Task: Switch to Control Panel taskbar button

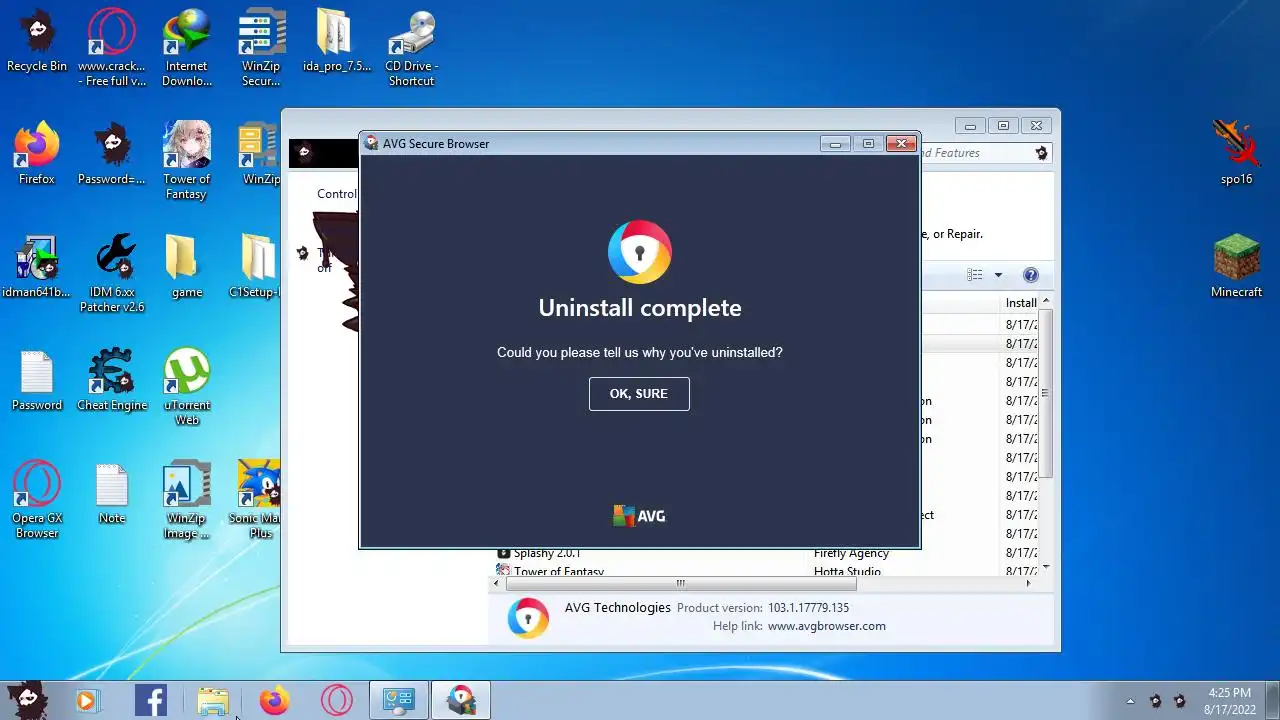Action: click(399, 700)
